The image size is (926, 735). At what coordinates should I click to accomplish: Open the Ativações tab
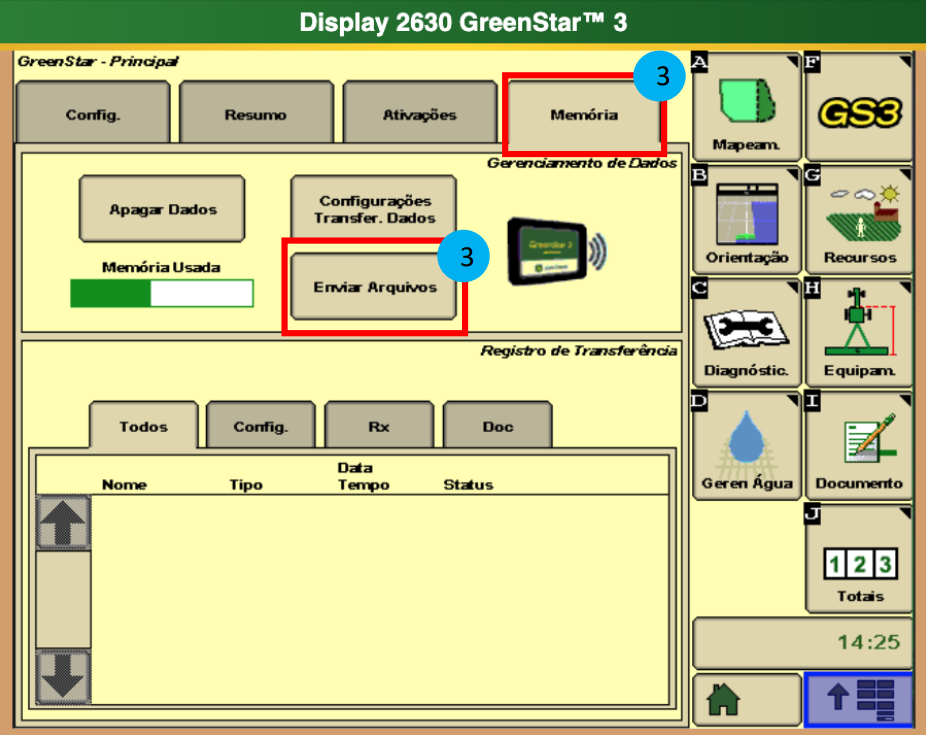[419, 114]
